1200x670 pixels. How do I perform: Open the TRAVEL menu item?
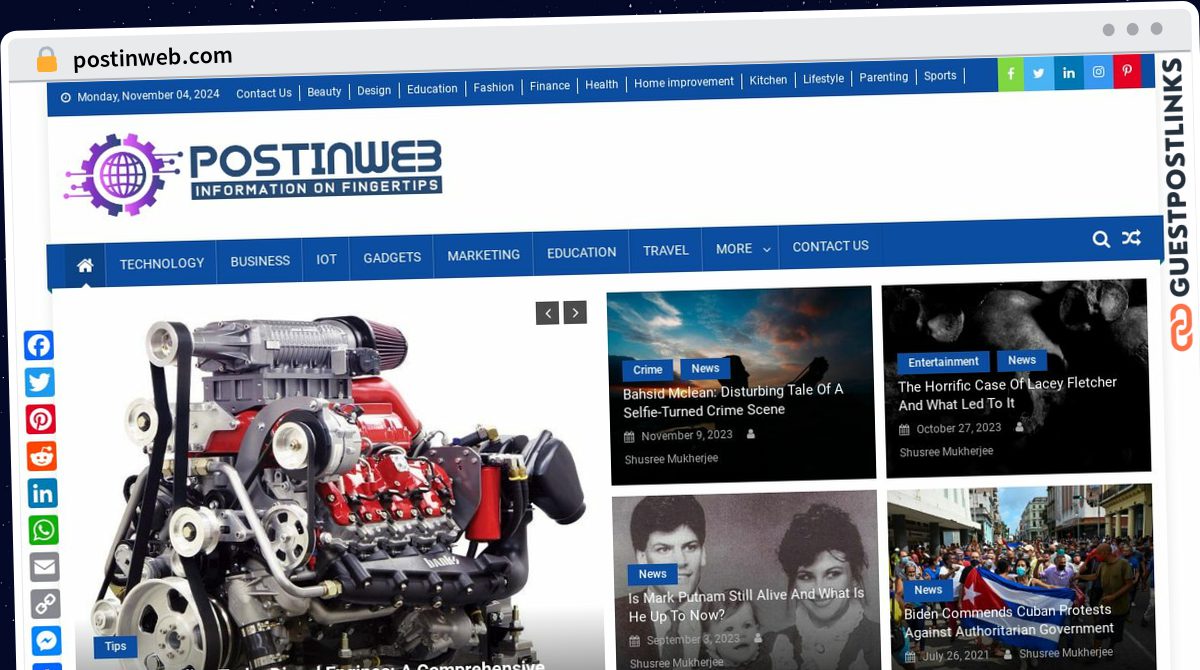pos(666,250)
